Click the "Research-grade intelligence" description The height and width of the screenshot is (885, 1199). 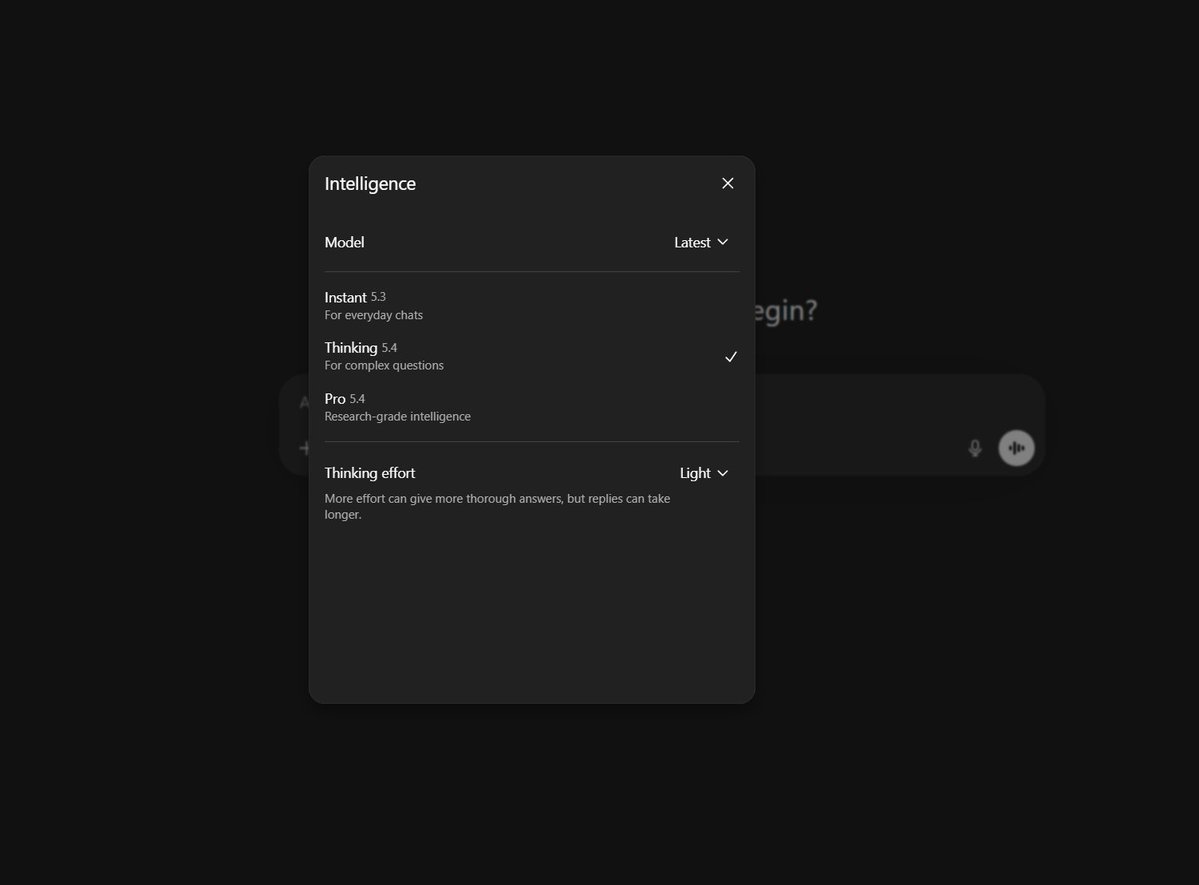coord(398,416)
